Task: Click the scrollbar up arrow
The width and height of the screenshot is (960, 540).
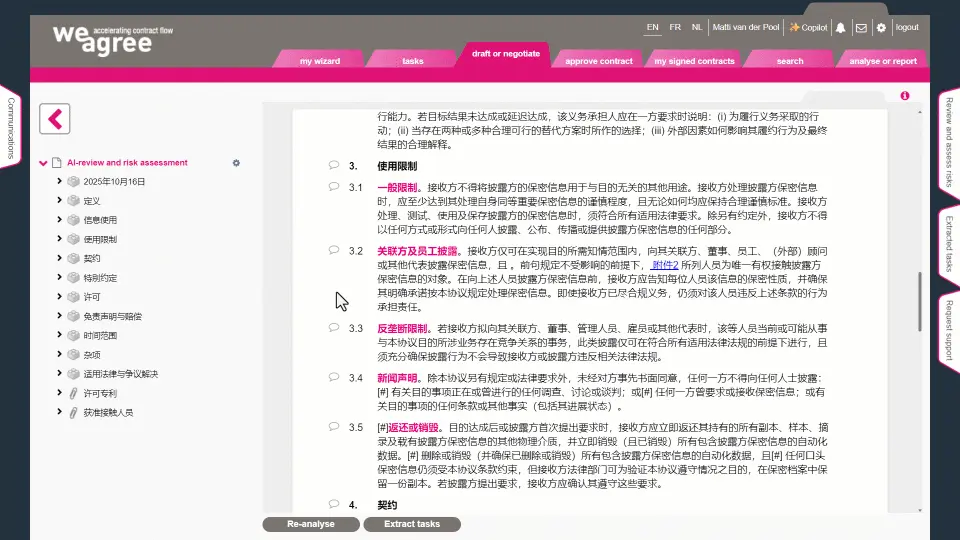Action: coord(920,113)
